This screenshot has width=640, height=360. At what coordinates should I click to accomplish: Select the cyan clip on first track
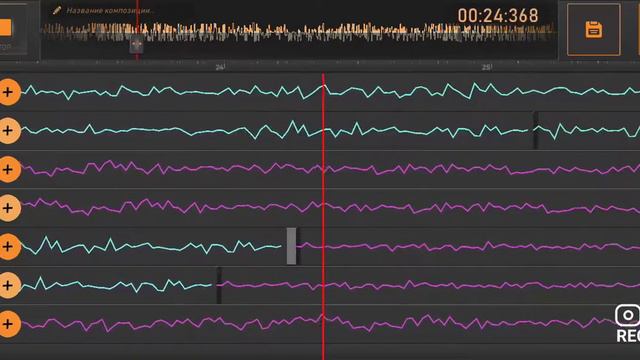coord(331,91)
